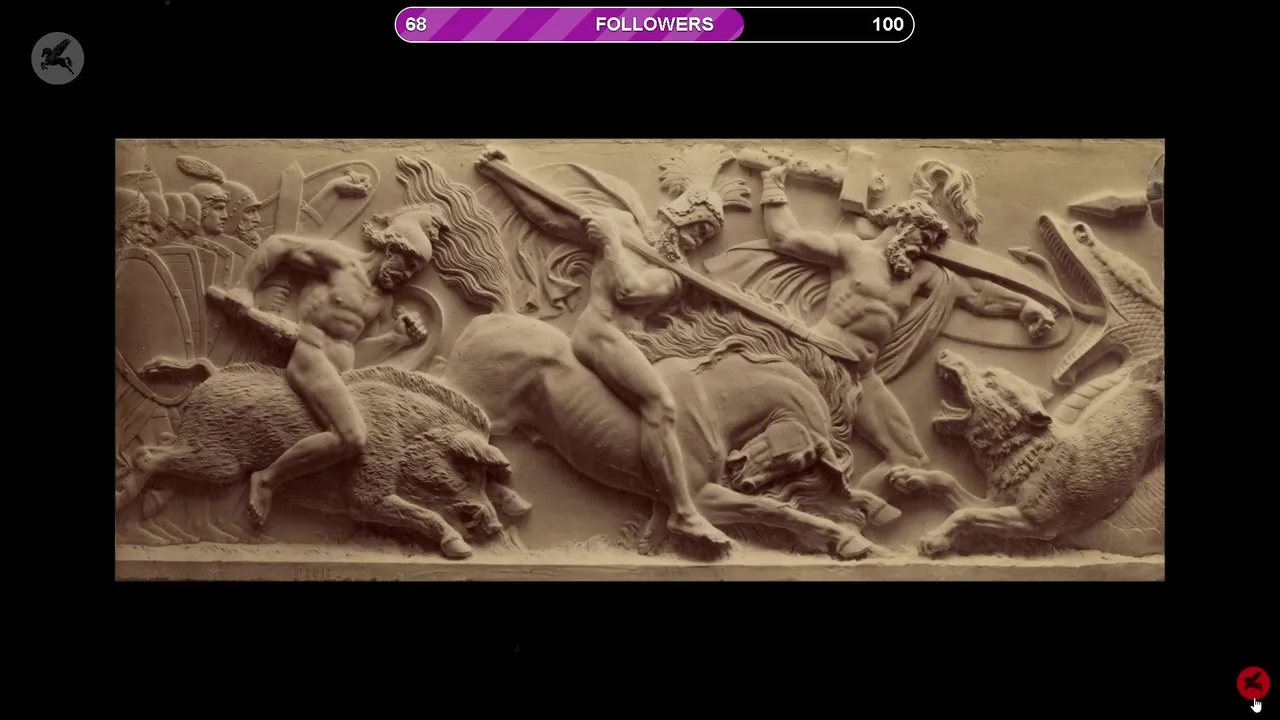
Task: Click the grey Pegasus logo icon
Action: (57, 58)
